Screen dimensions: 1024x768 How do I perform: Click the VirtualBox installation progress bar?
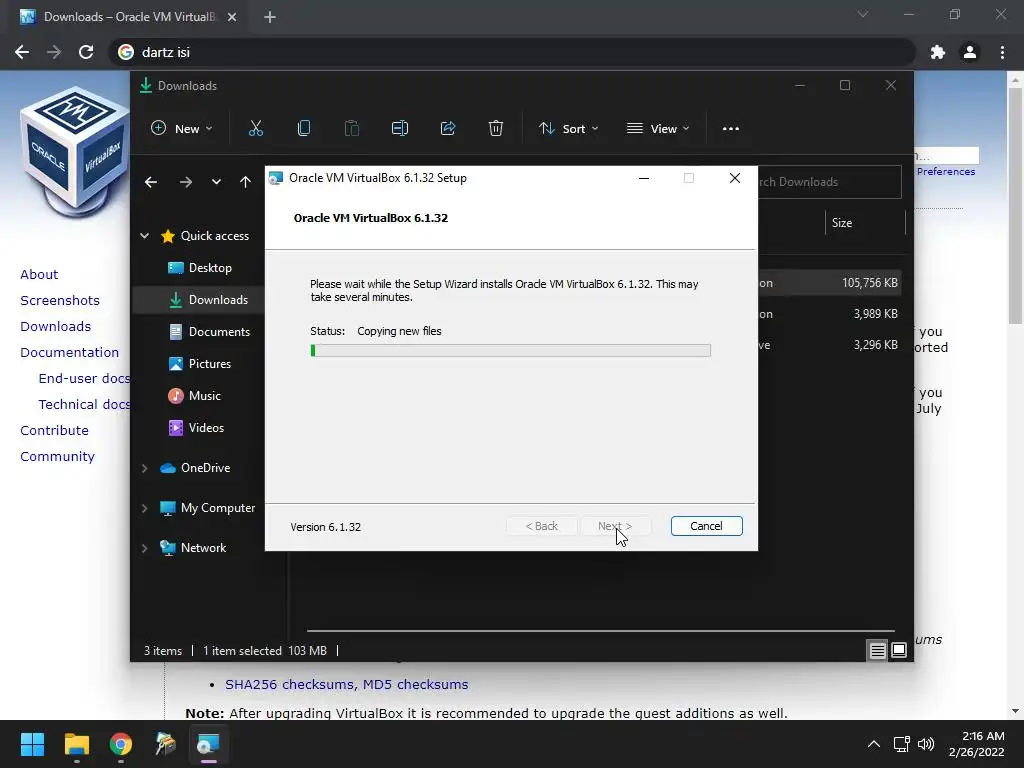coord(511,351)
